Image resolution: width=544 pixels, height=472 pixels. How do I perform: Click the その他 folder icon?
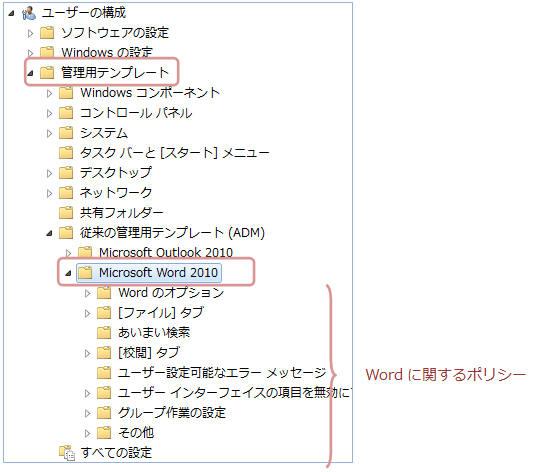(104, 433)
